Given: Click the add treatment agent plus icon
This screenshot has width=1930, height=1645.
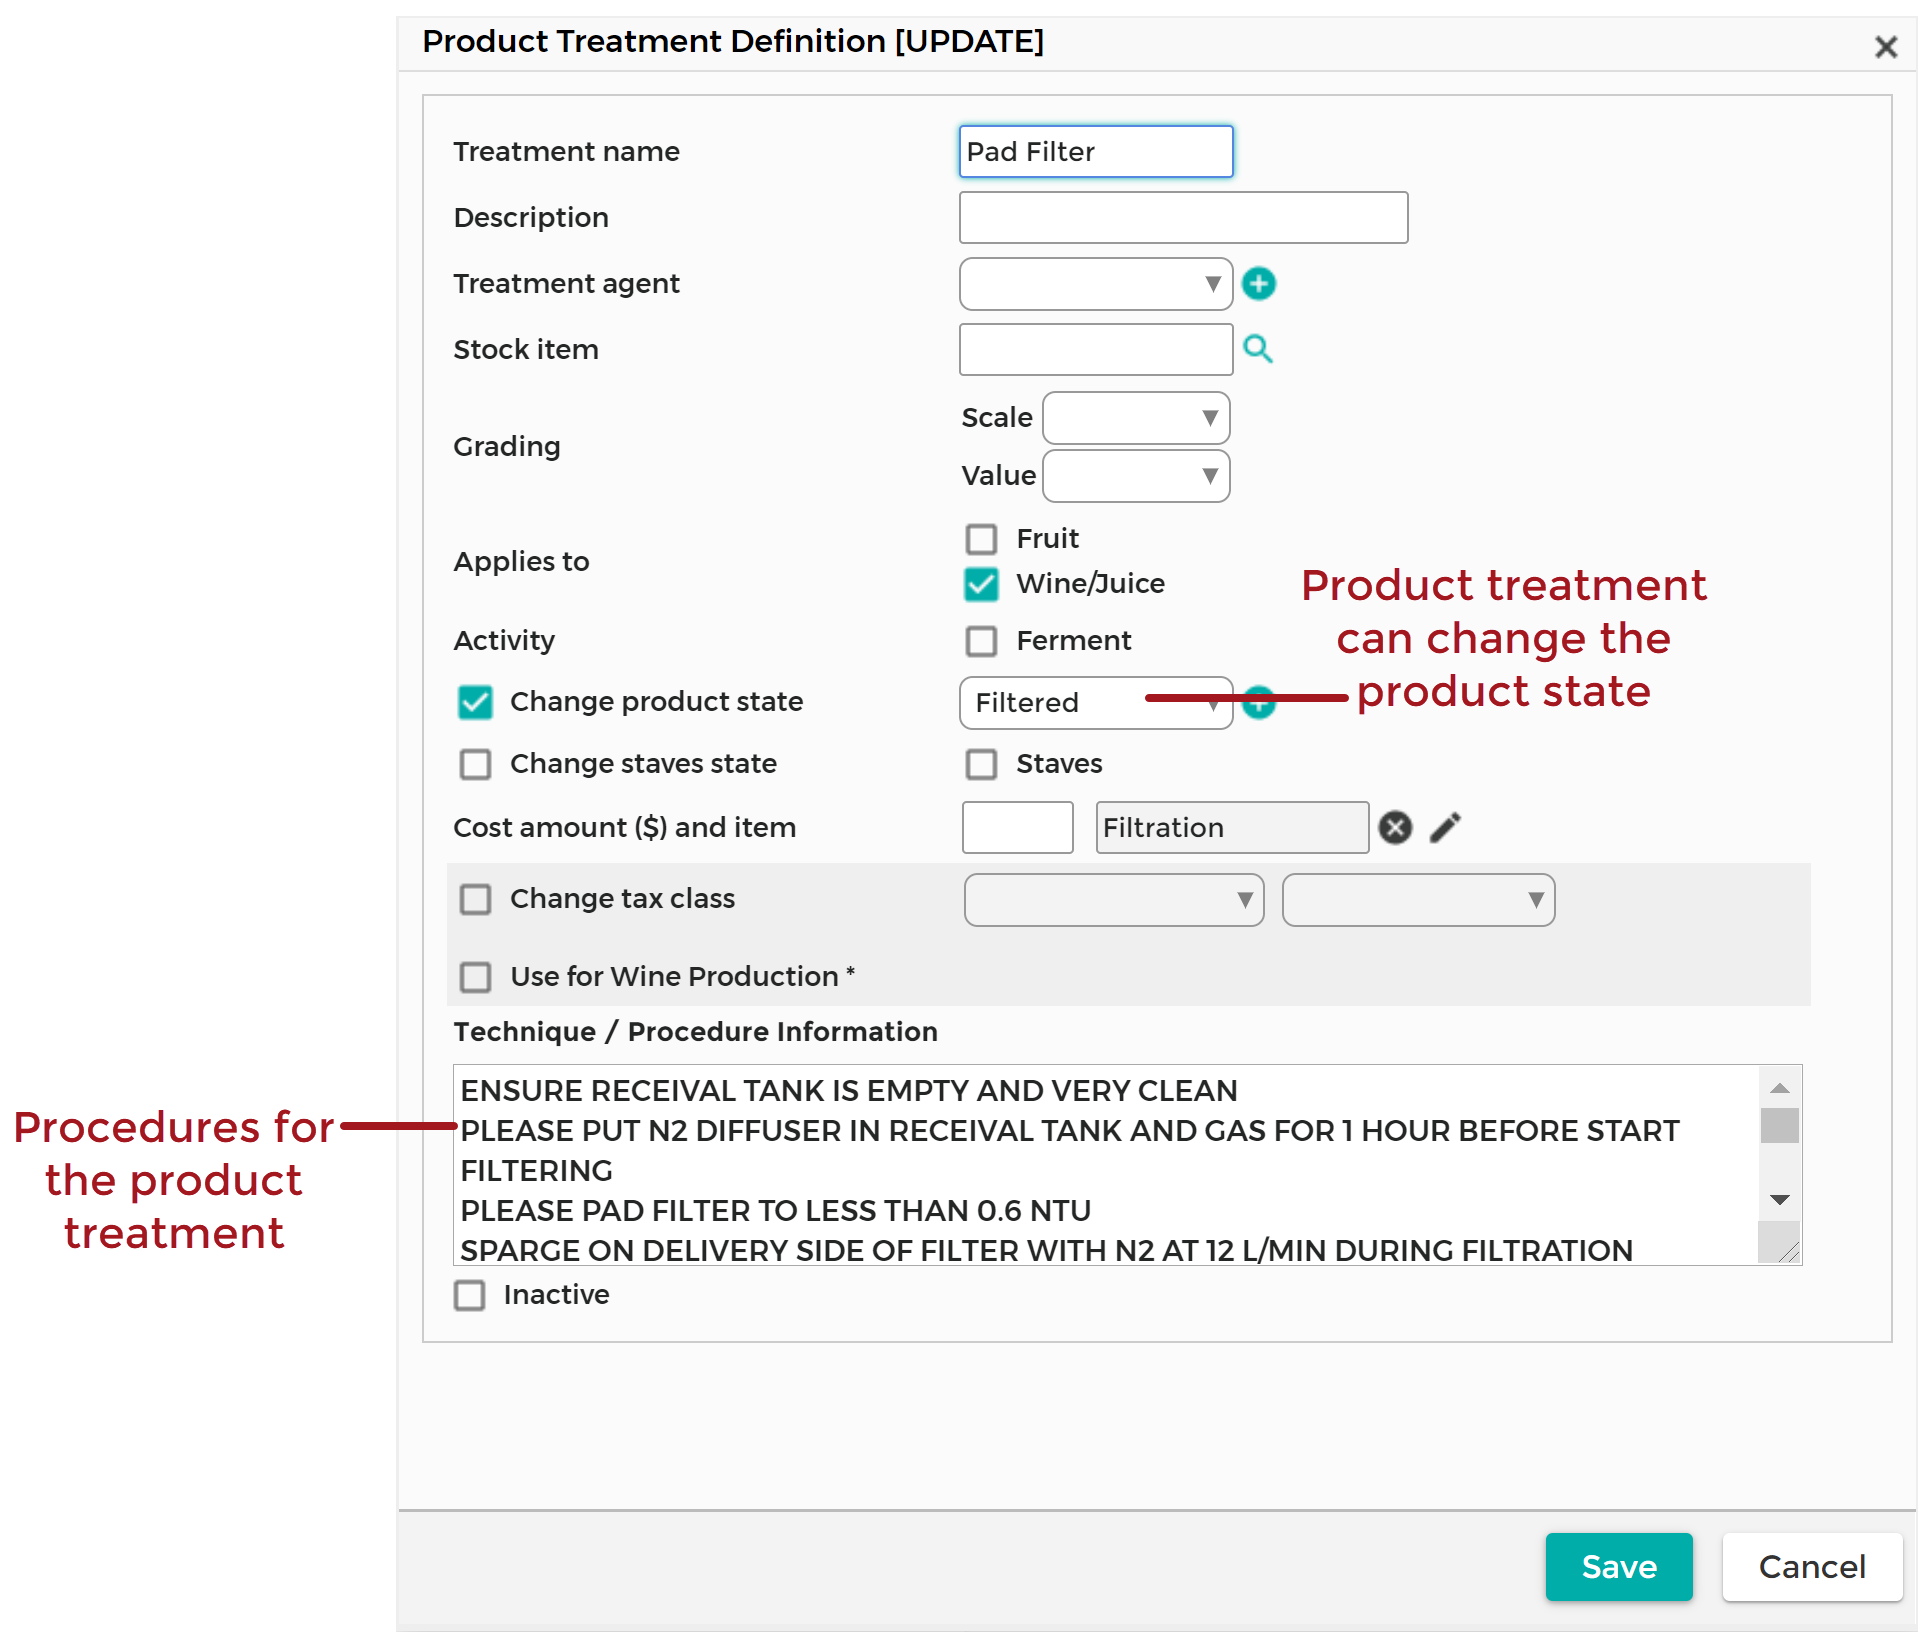Looking at the screenshot, I should point(1258,284).
